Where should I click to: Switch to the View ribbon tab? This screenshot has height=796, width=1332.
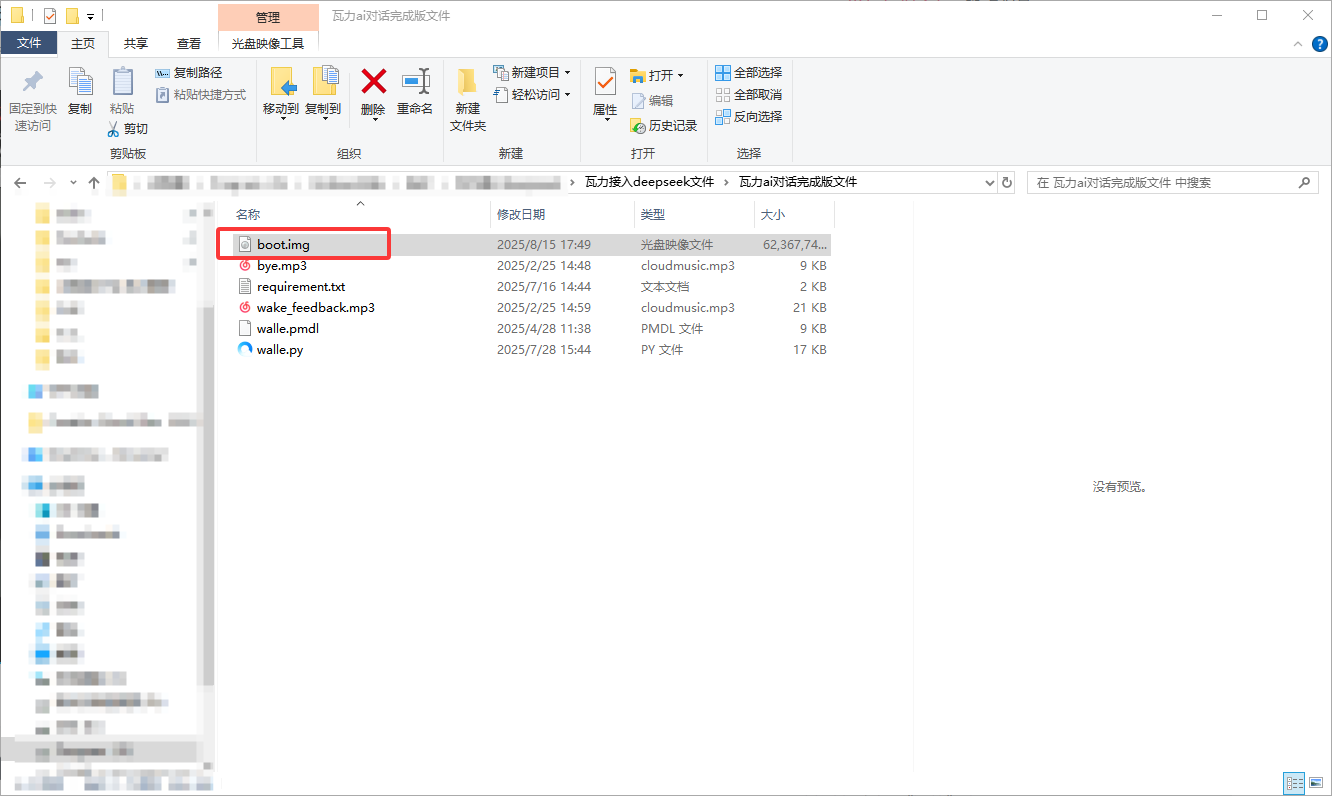coord(189,43)
